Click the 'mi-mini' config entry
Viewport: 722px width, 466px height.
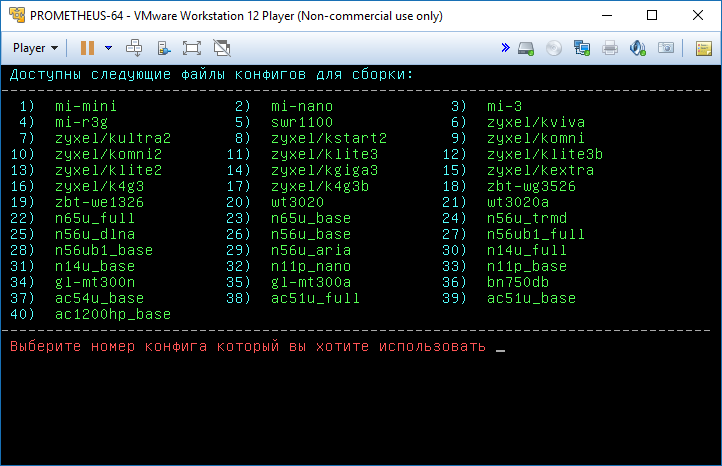point(86,106)
